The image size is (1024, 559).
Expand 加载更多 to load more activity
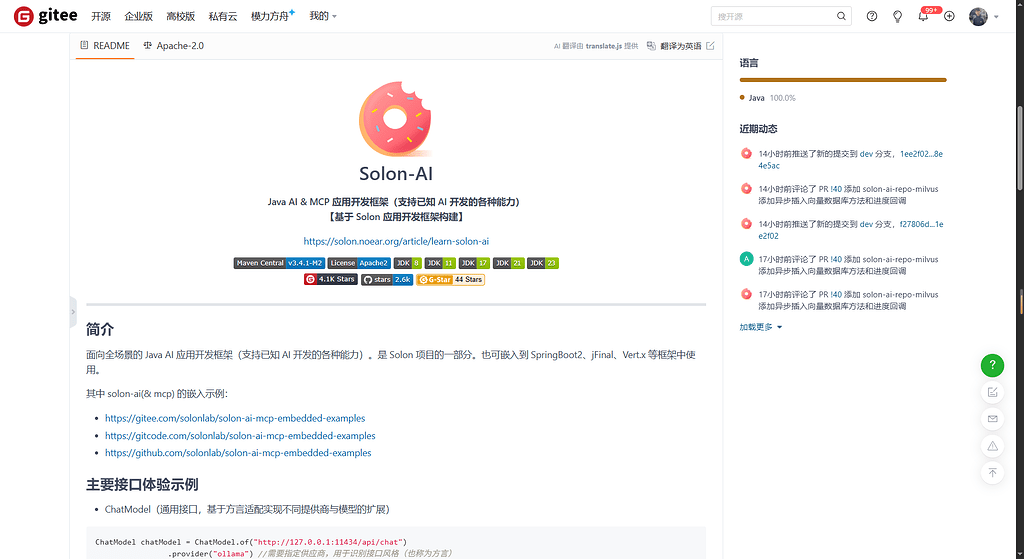[x=761, y=327]
